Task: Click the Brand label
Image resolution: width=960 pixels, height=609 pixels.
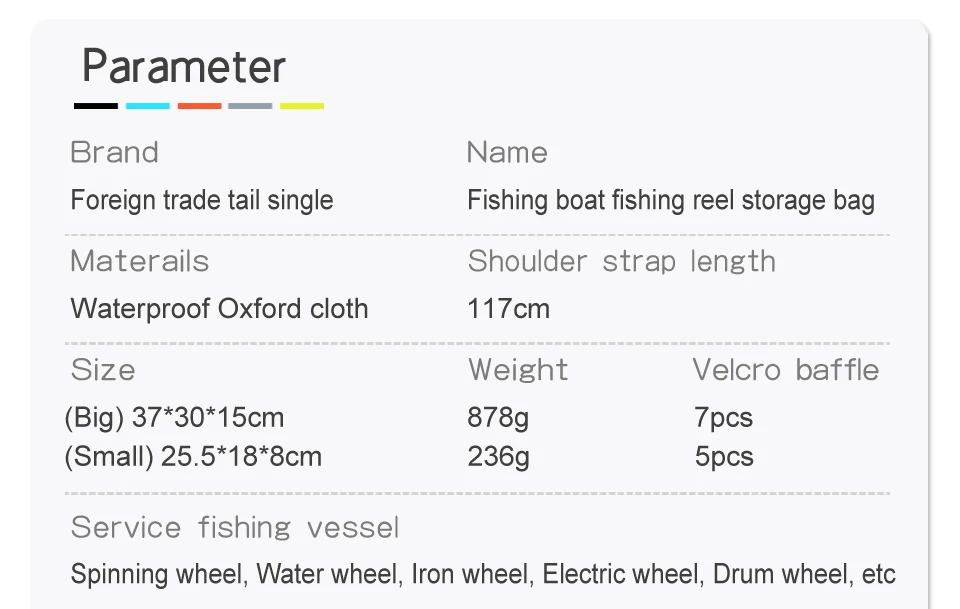Action: coord(114,152)
